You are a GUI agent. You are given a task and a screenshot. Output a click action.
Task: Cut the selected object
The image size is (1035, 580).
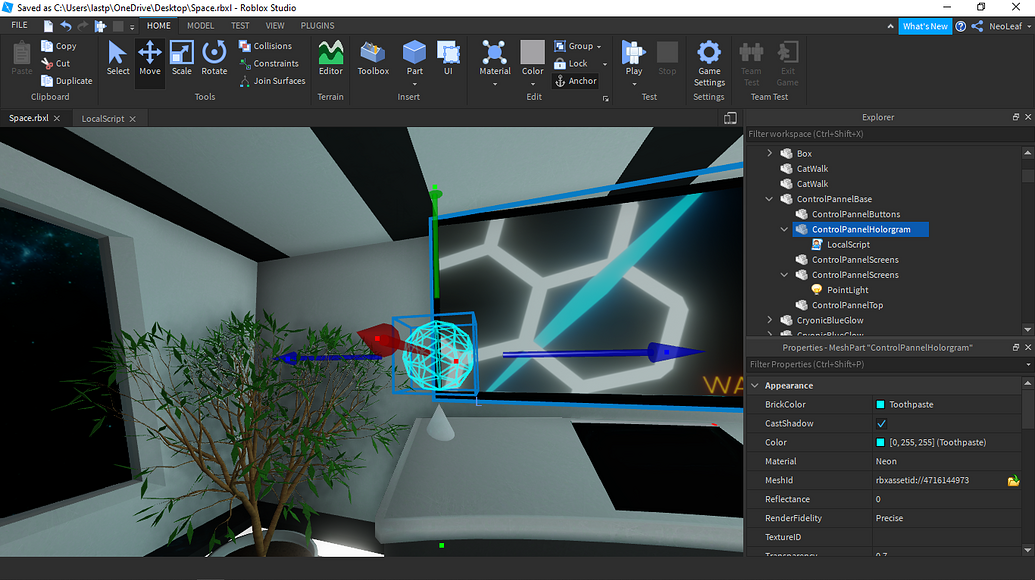[55, 63]
